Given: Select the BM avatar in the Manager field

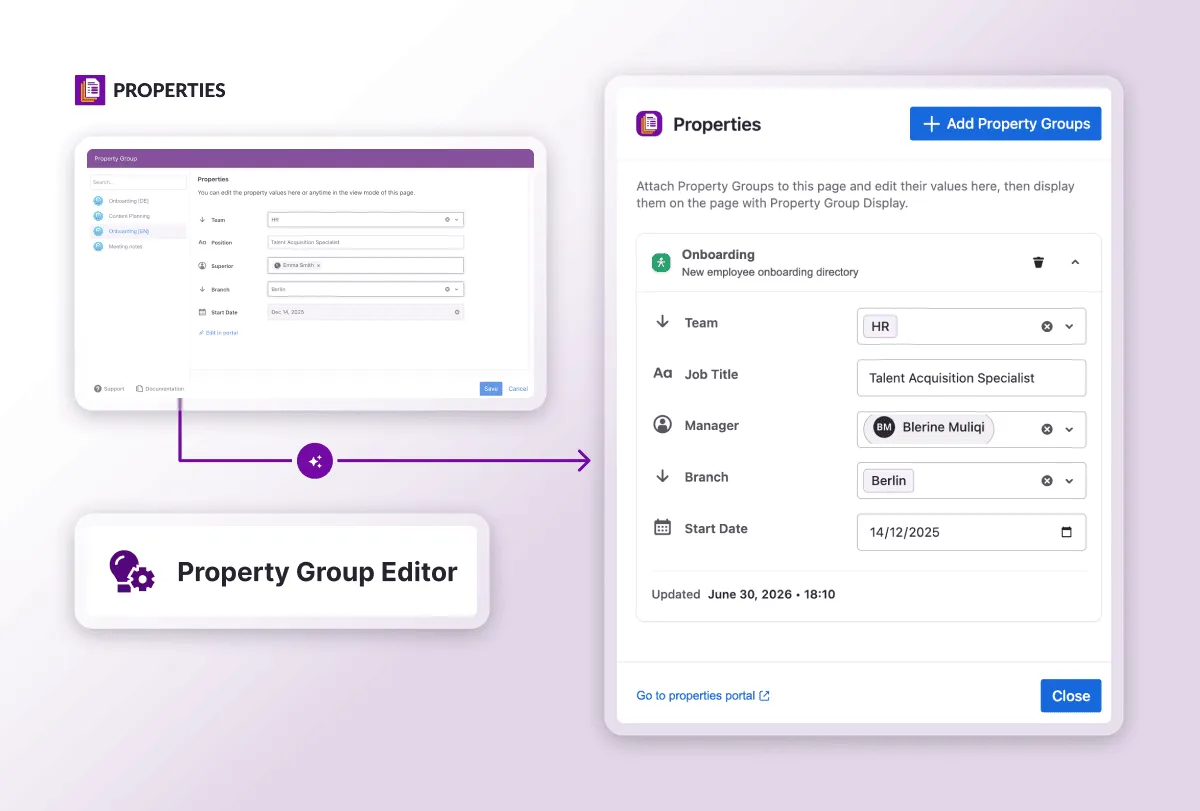Looking at the screenshot, I should 884,428.
